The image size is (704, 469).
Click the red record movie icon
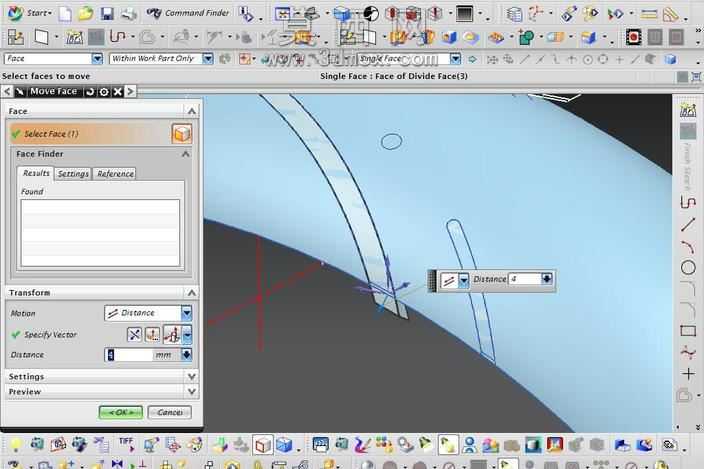click(634, 37)
